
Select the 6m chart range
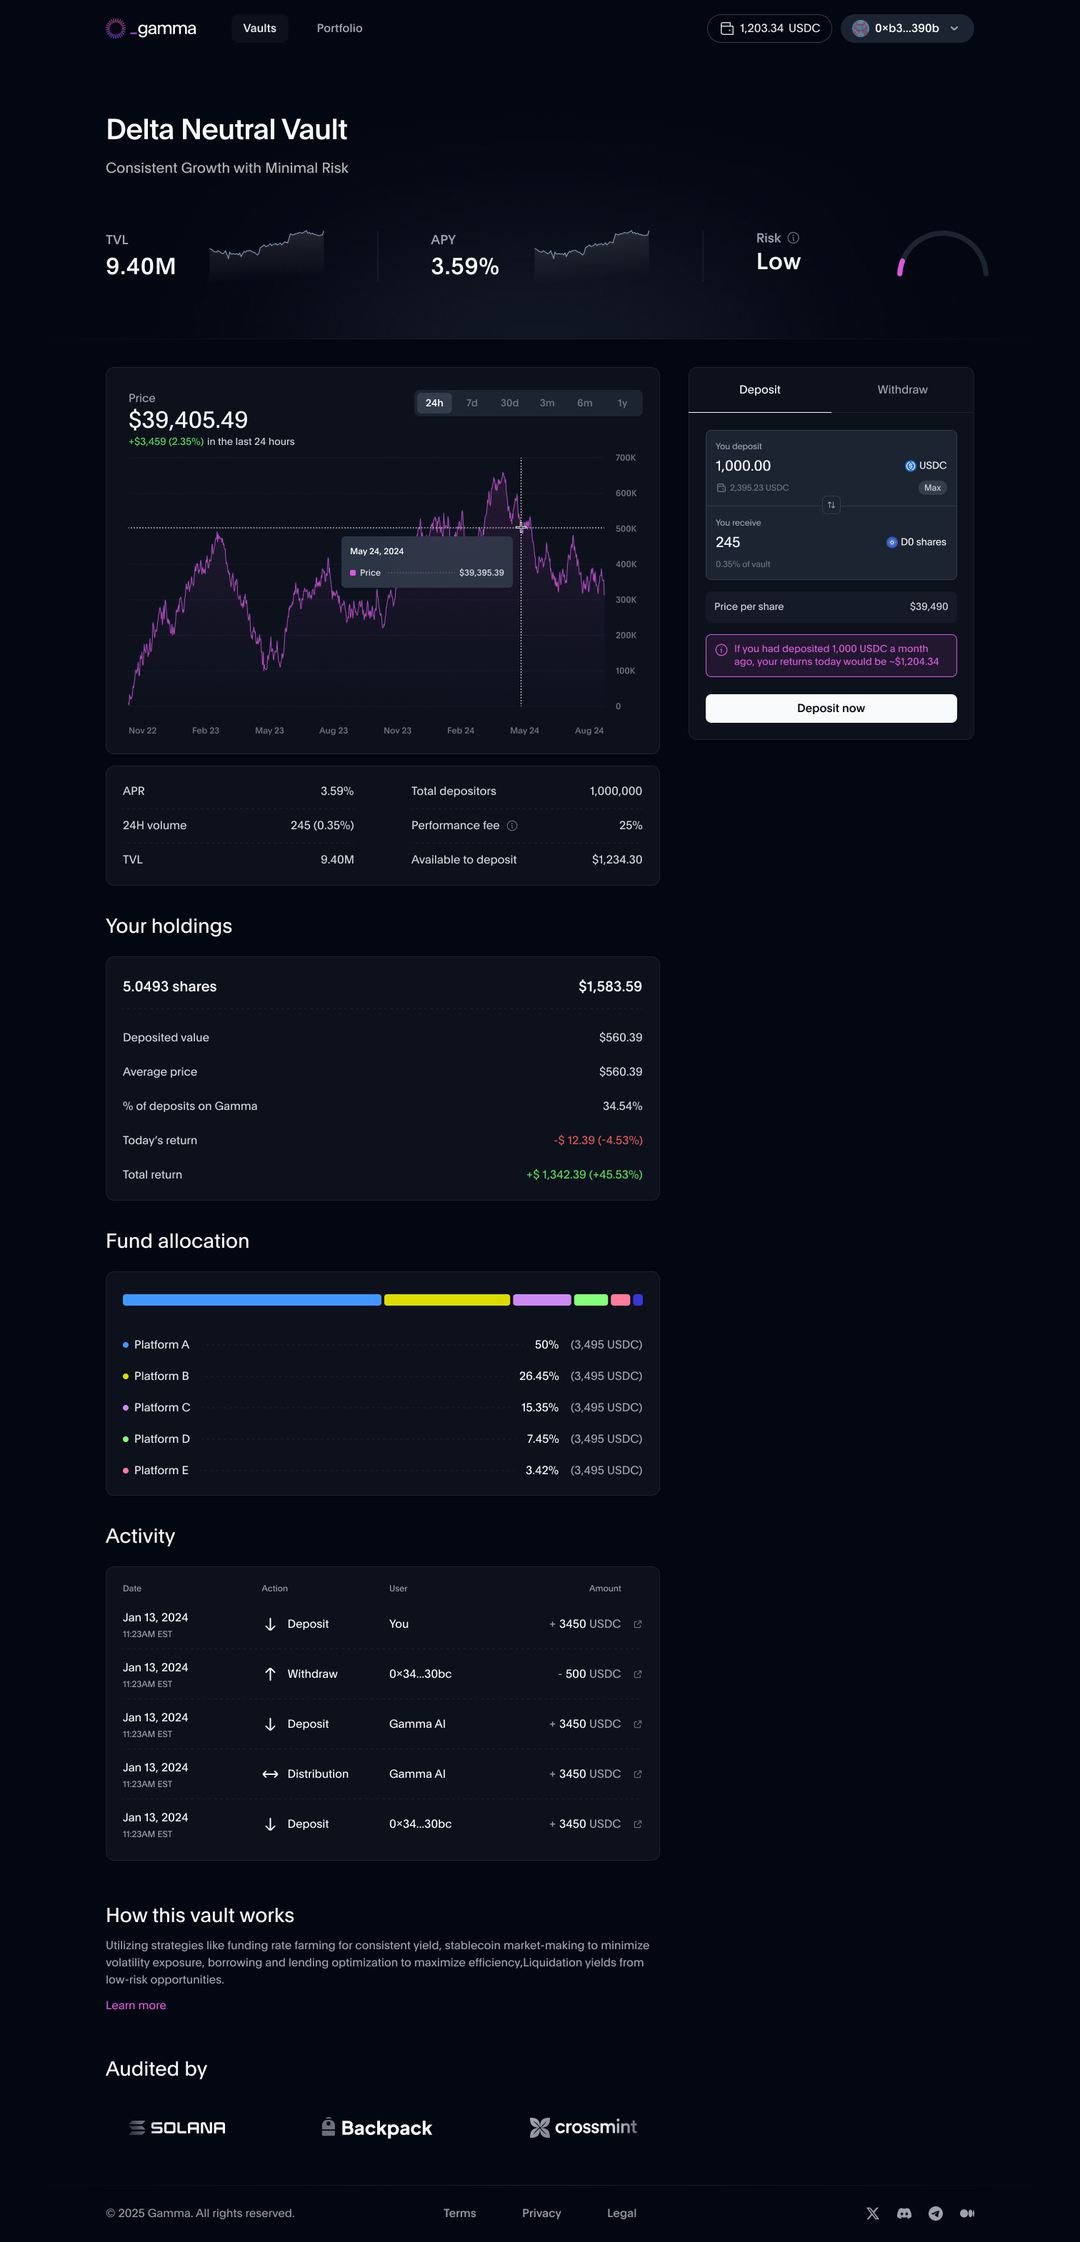point(585,403)
